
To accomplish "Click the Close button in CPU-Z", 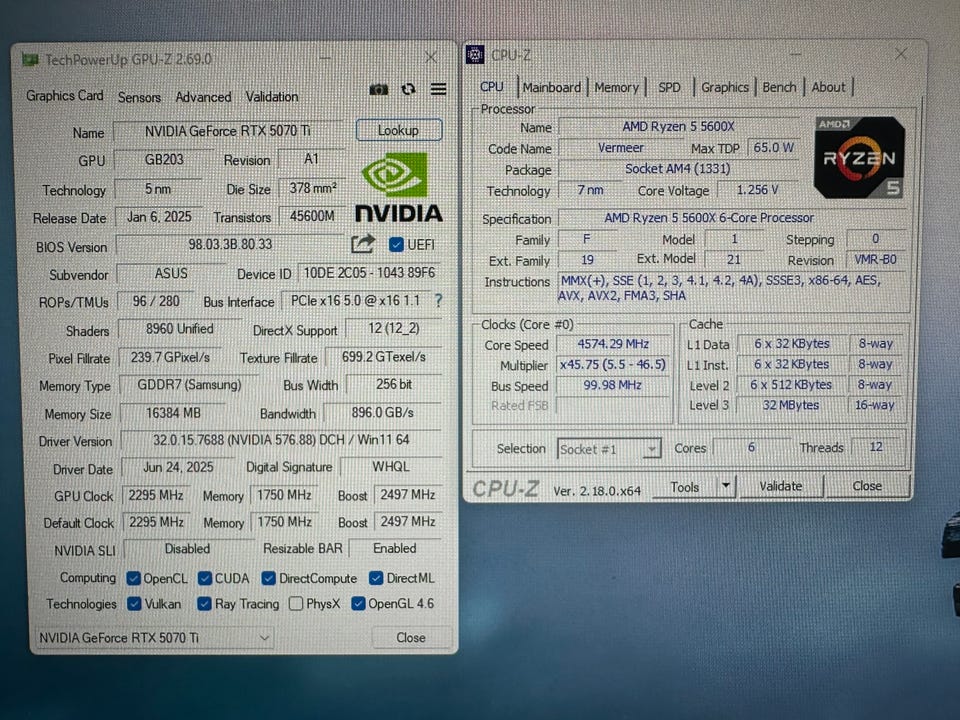I will point(867,486).
